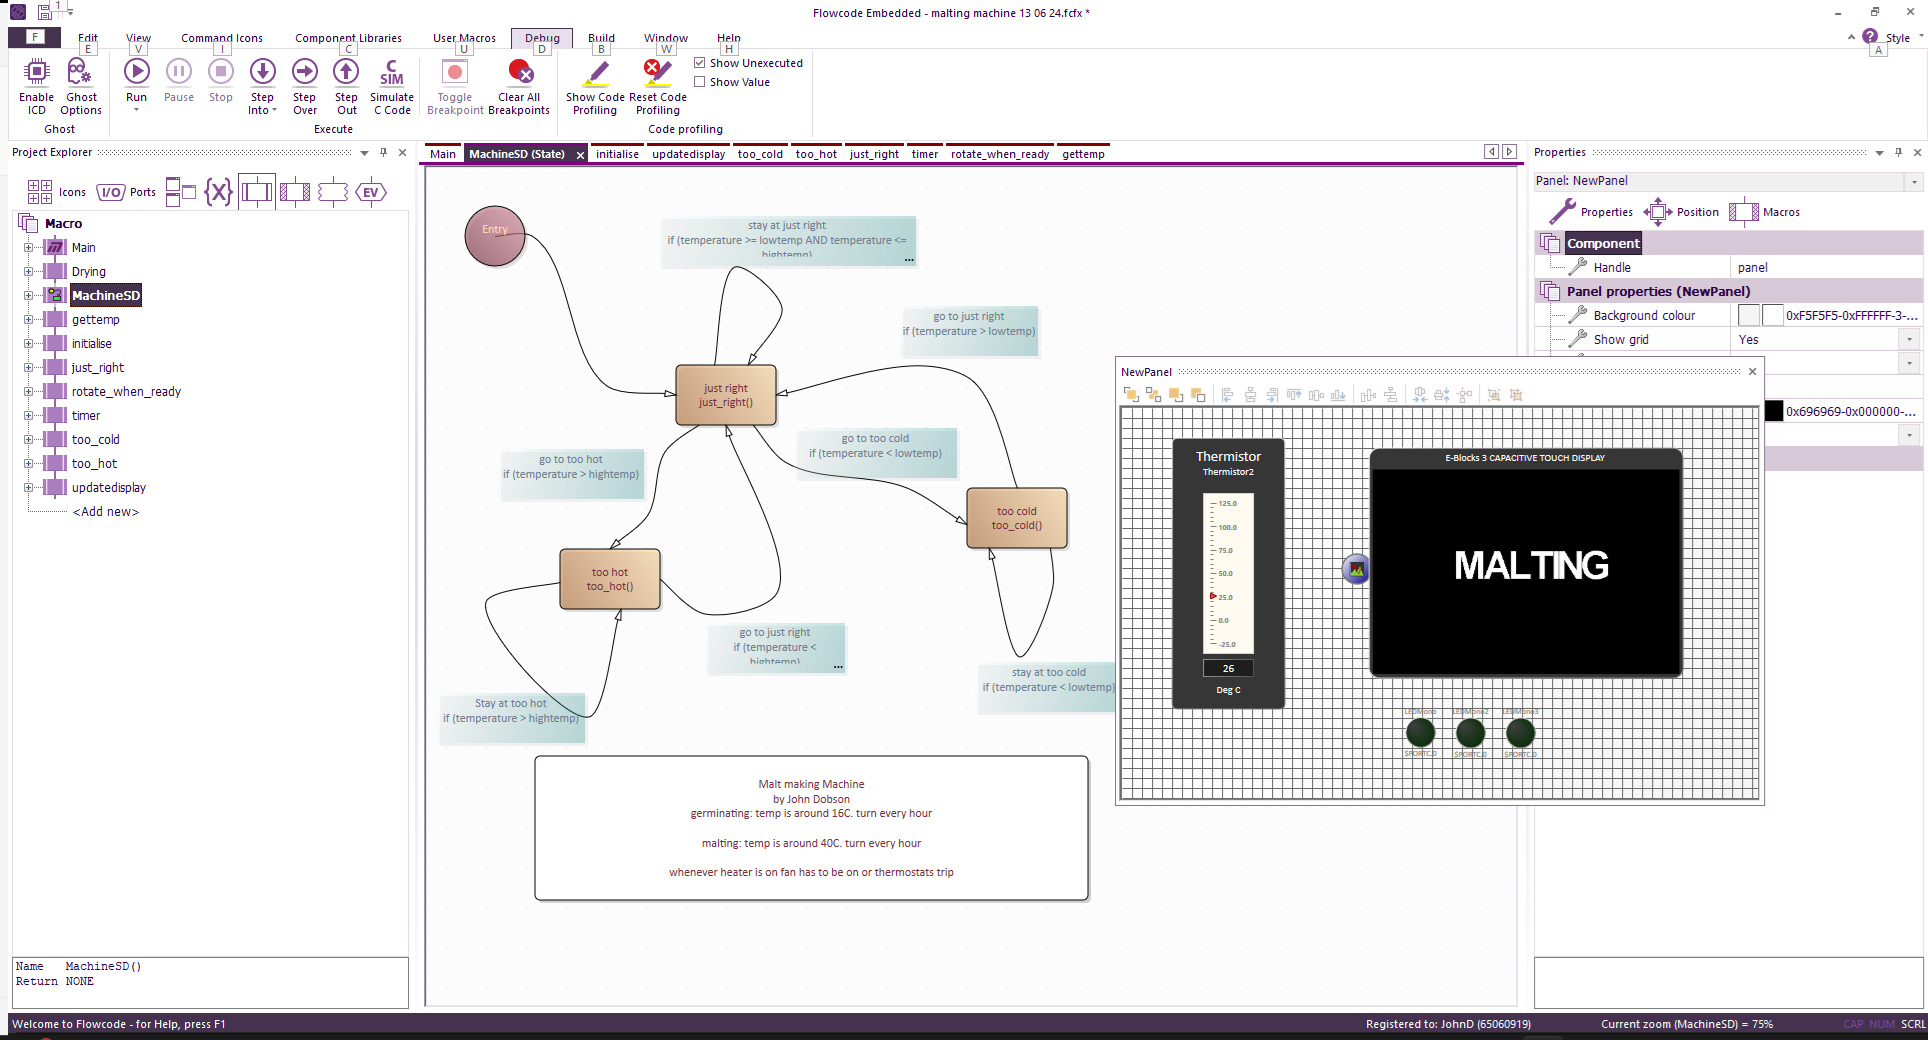Click the Add new macro link

click(x=106, y=512)
